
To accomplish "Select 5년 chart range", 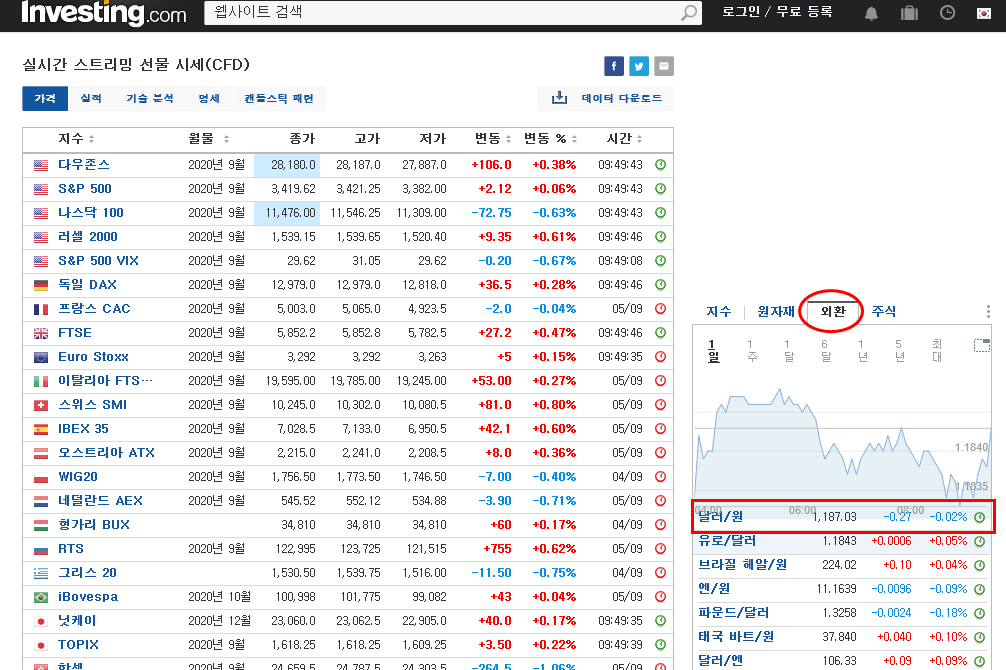I will click(x=899, y=351).
